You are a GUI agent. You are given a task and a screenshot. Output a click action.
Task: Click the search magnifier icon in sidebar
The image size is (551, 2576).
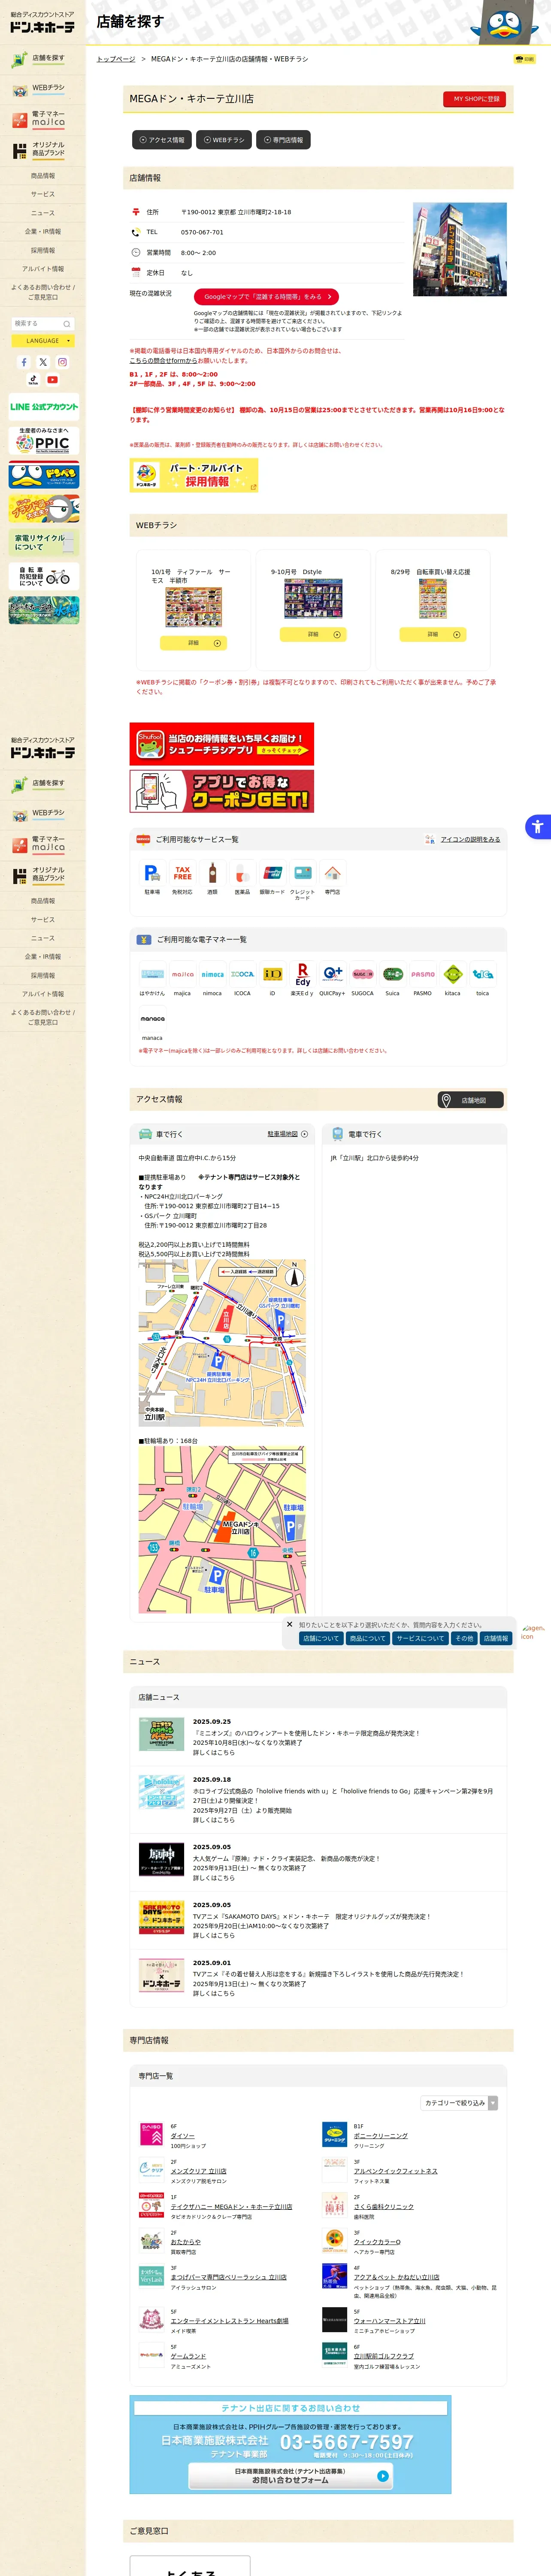67,324
